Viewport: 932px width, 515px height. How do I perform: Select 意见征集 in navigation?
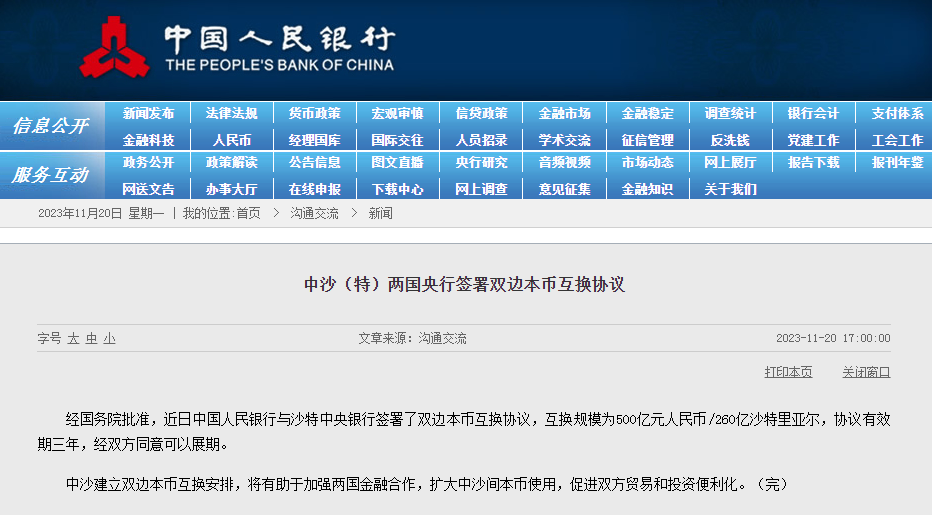pos(565,189)
